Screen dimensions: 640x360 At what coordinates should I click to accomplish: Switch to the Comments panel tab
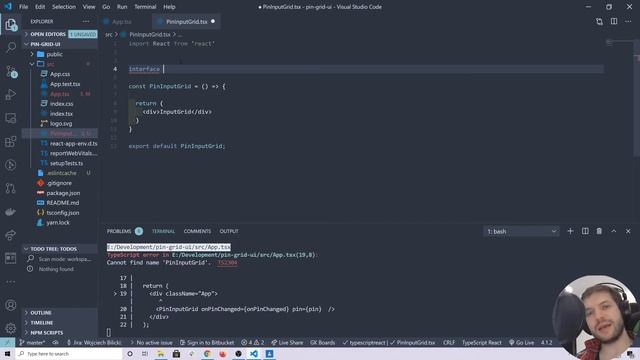[197, 231]
